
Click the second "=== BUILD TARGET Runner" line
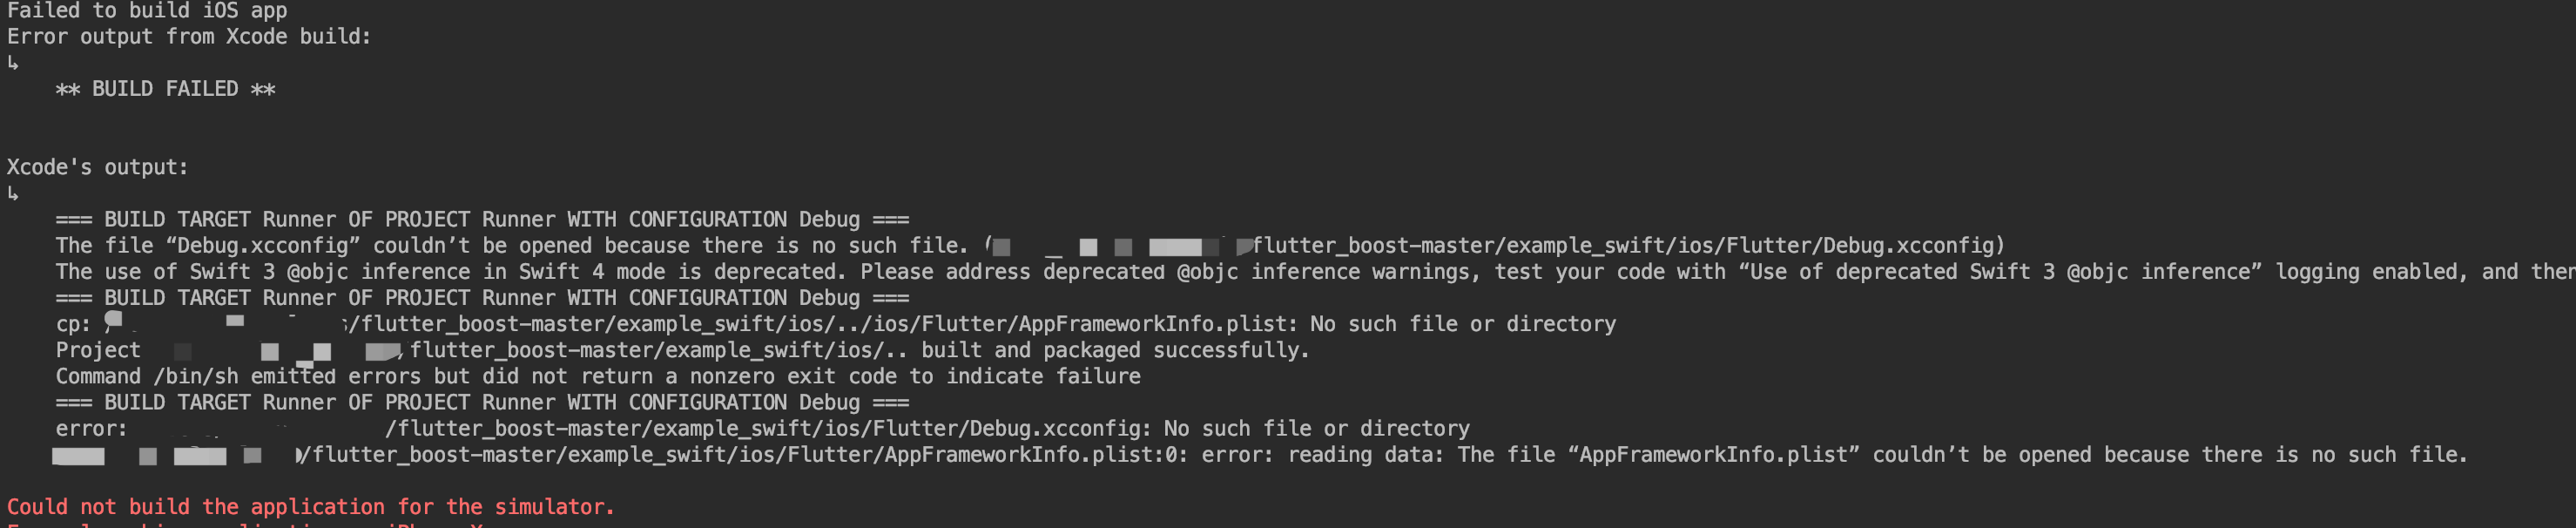click(482, 298)
